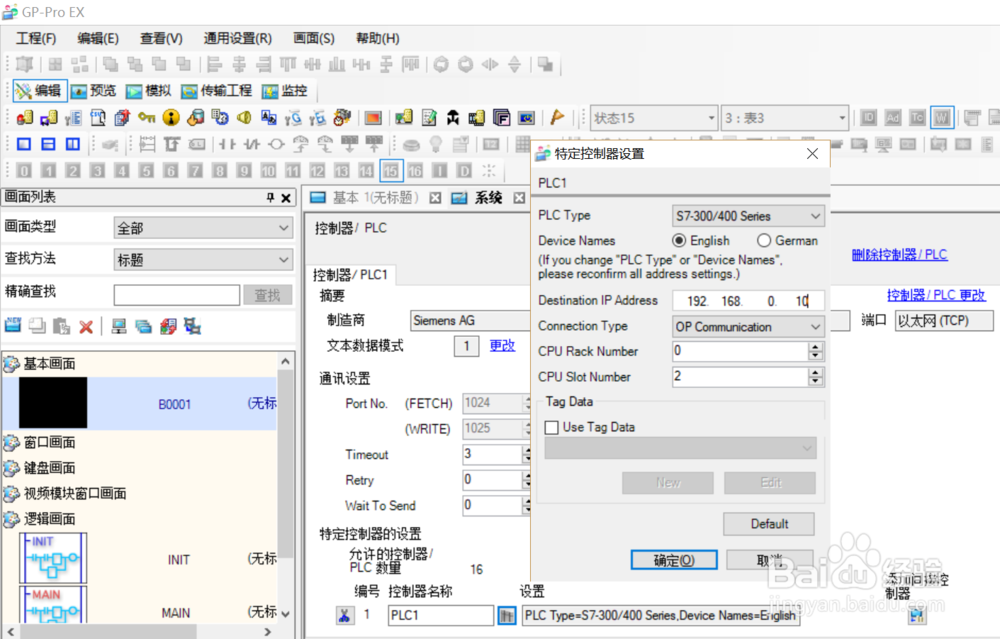Select the English device names radio button

point(679,240)
